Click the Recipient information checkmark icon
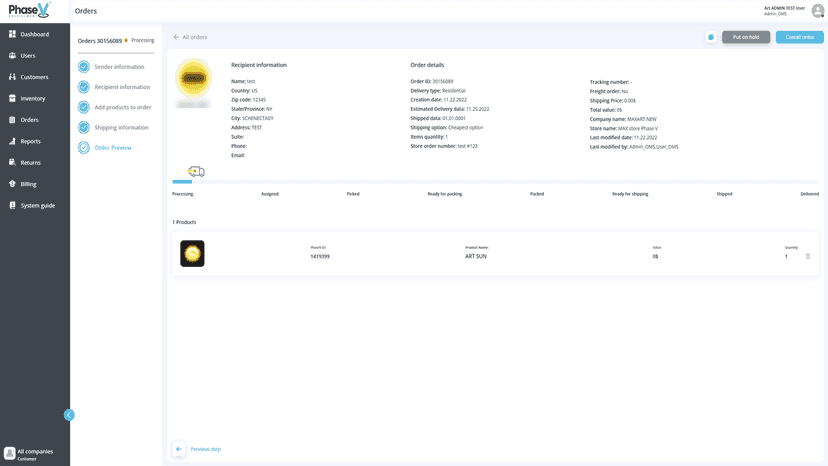 click(x=83, y=87)
